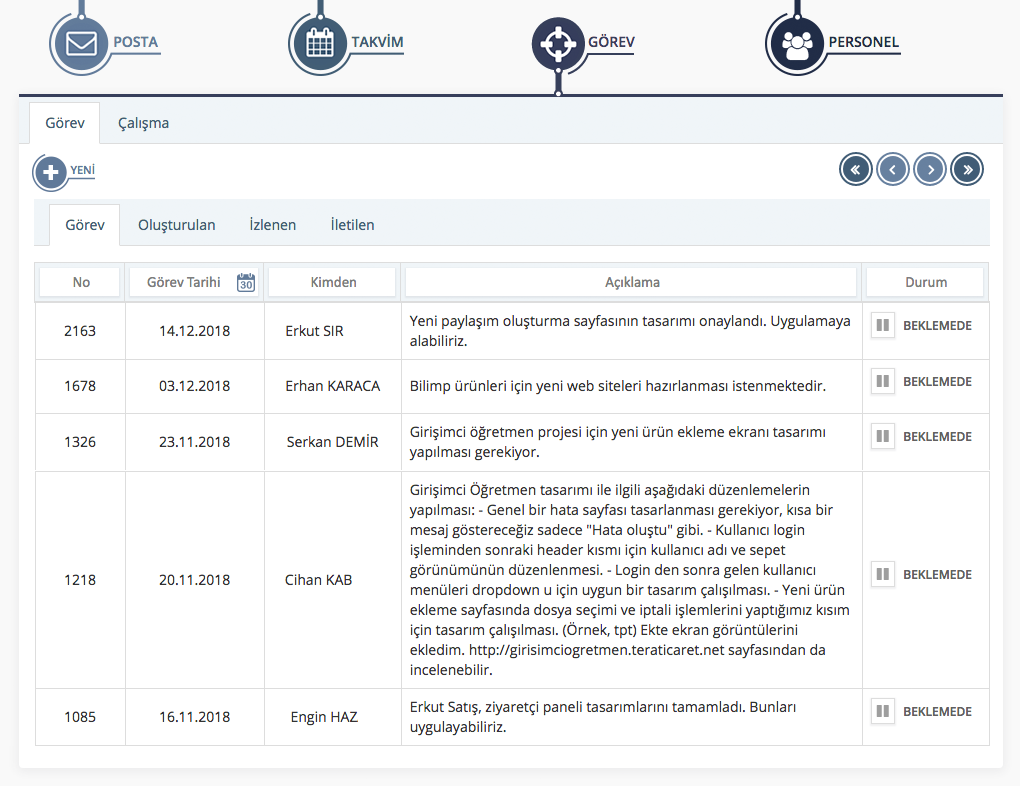Select the İzlenen sub-tab
1020x786 pixels.
(x=272, y=225)
